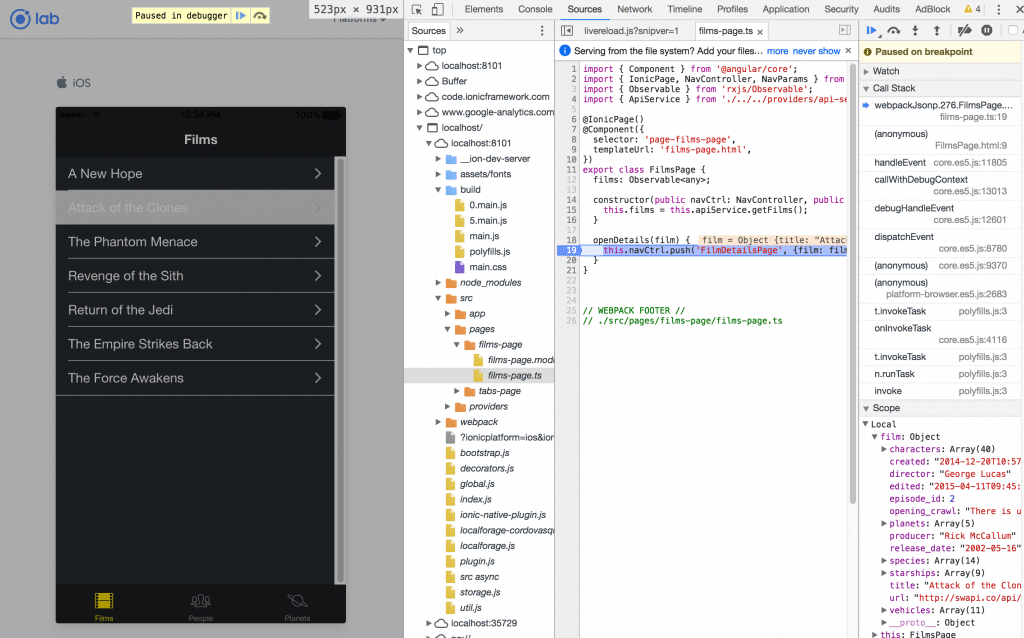Screen dimensions: 1024x638
Task: Close the films-page.ts editor tab
Action: pos(760,31)
